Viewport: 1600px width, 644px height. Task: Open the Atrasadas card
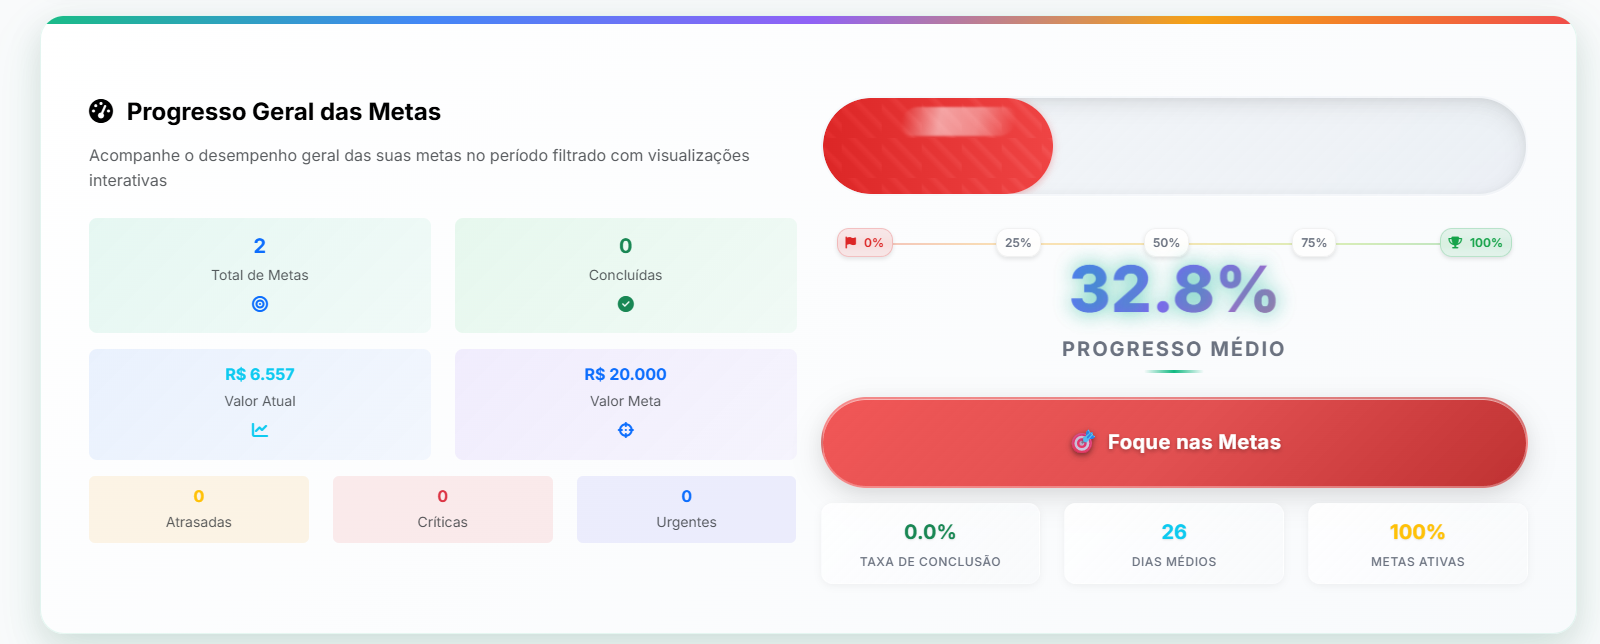click(199, 509)
